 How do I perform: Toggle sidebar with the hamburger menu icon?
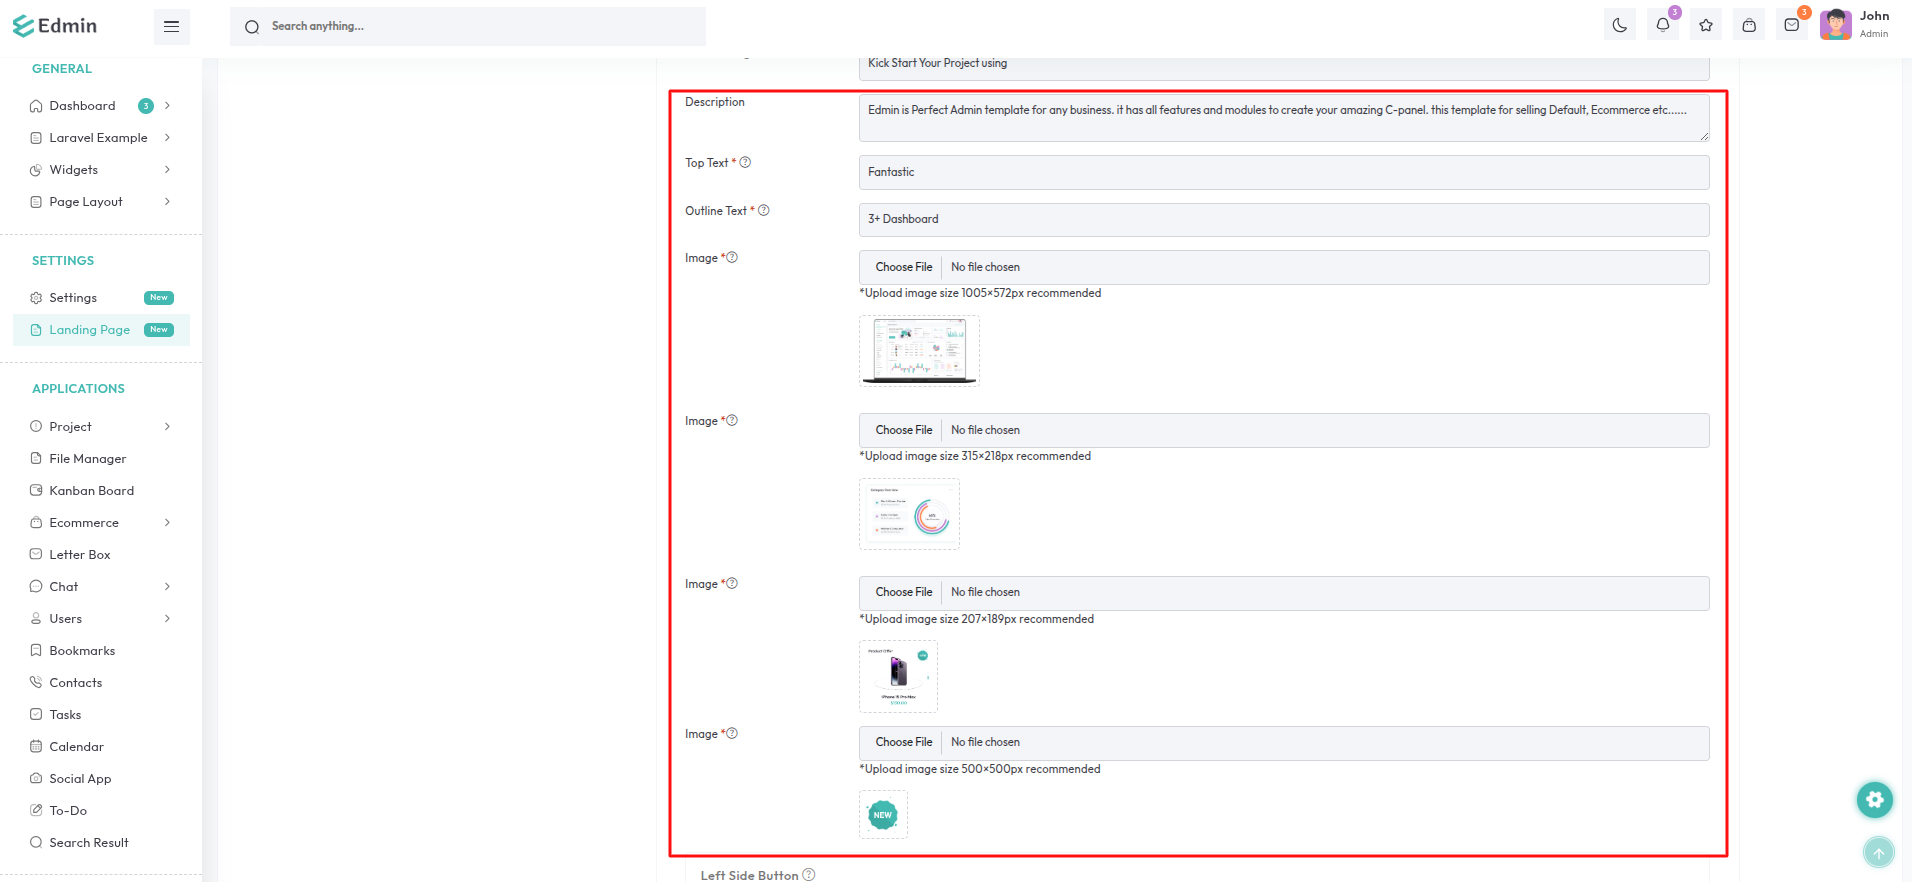171,26
